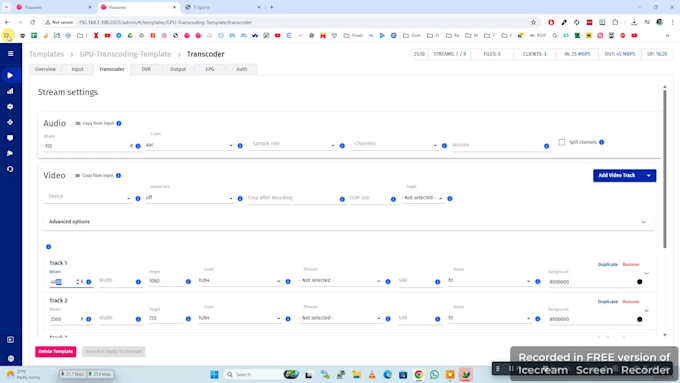This screenshot has width=680, height=383.
Task: Open the audio codec aac dropdown
Action: [x=189, y=145]
